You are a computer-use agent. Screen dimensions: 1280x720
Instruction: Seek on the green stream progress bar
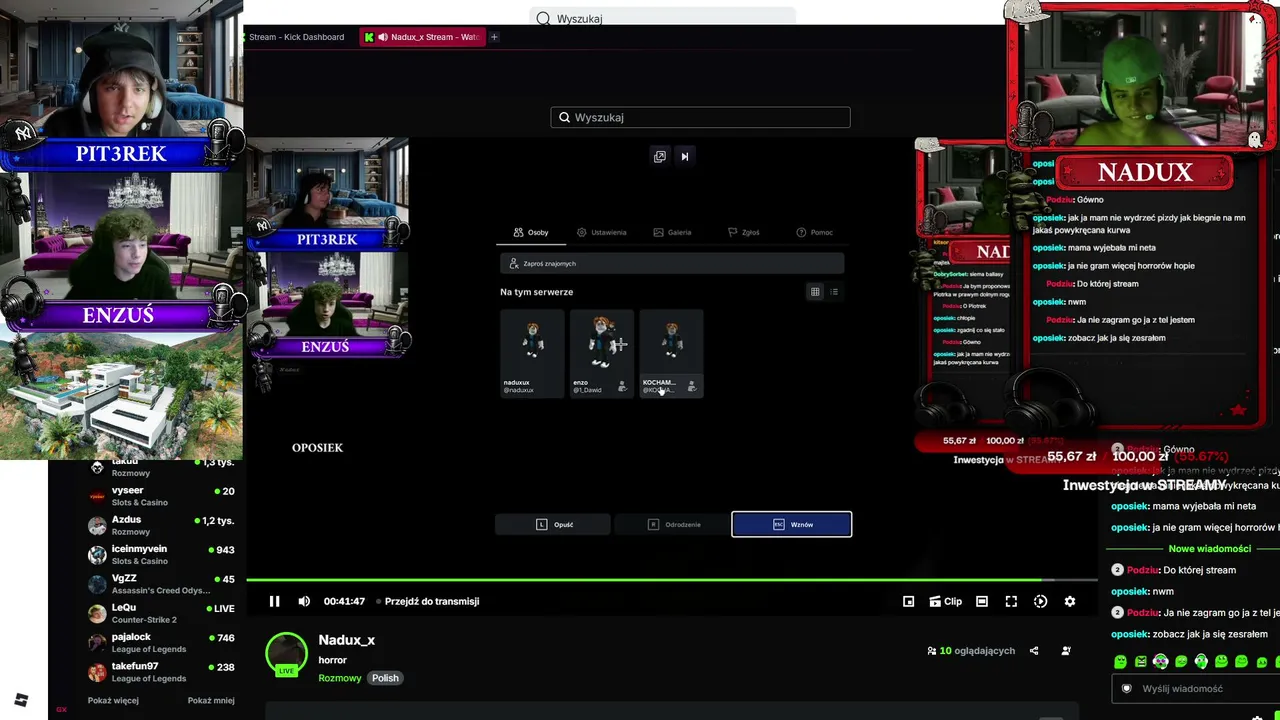(x=672, y=579)
